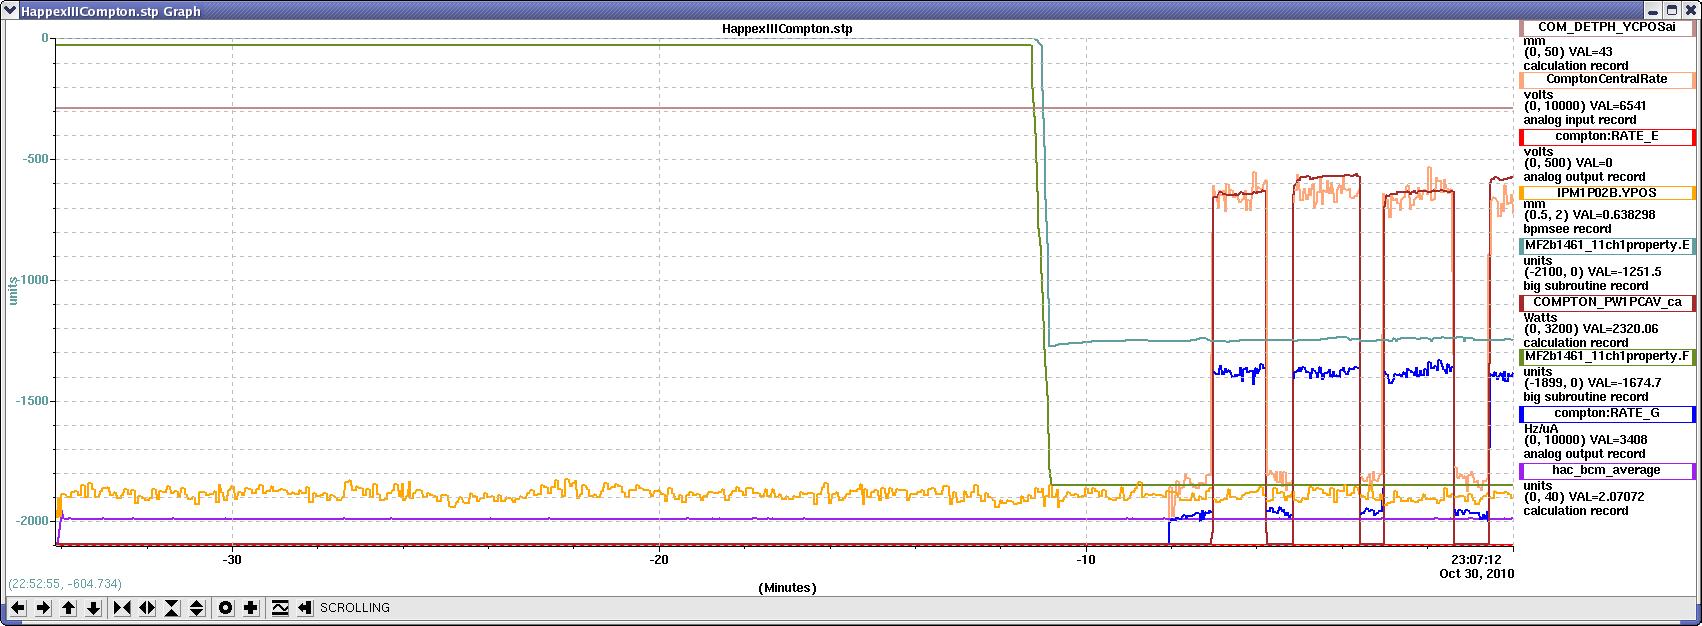Minimize the HappexIIICompton.stp Graph window
This screenshot has height=626, width=1702.
point(1651,10)
